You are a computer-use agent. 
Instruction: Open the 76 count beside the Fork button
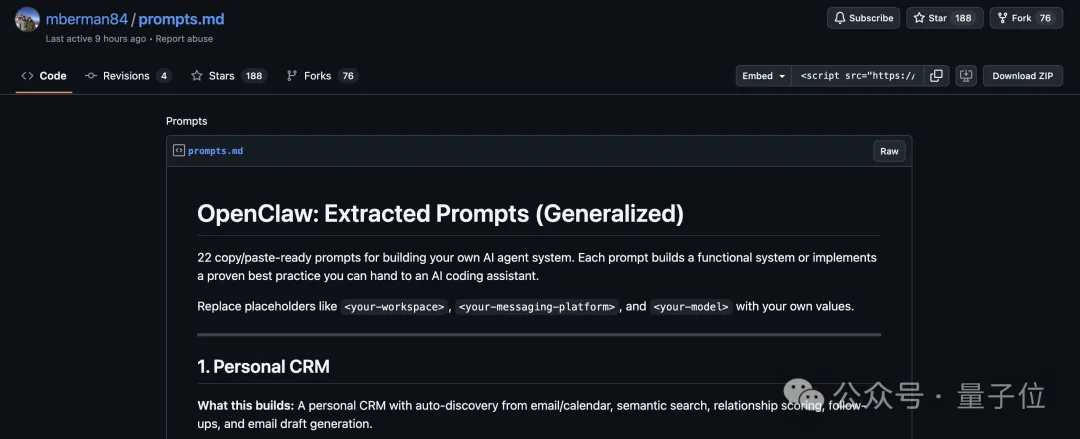(1045, 18)
